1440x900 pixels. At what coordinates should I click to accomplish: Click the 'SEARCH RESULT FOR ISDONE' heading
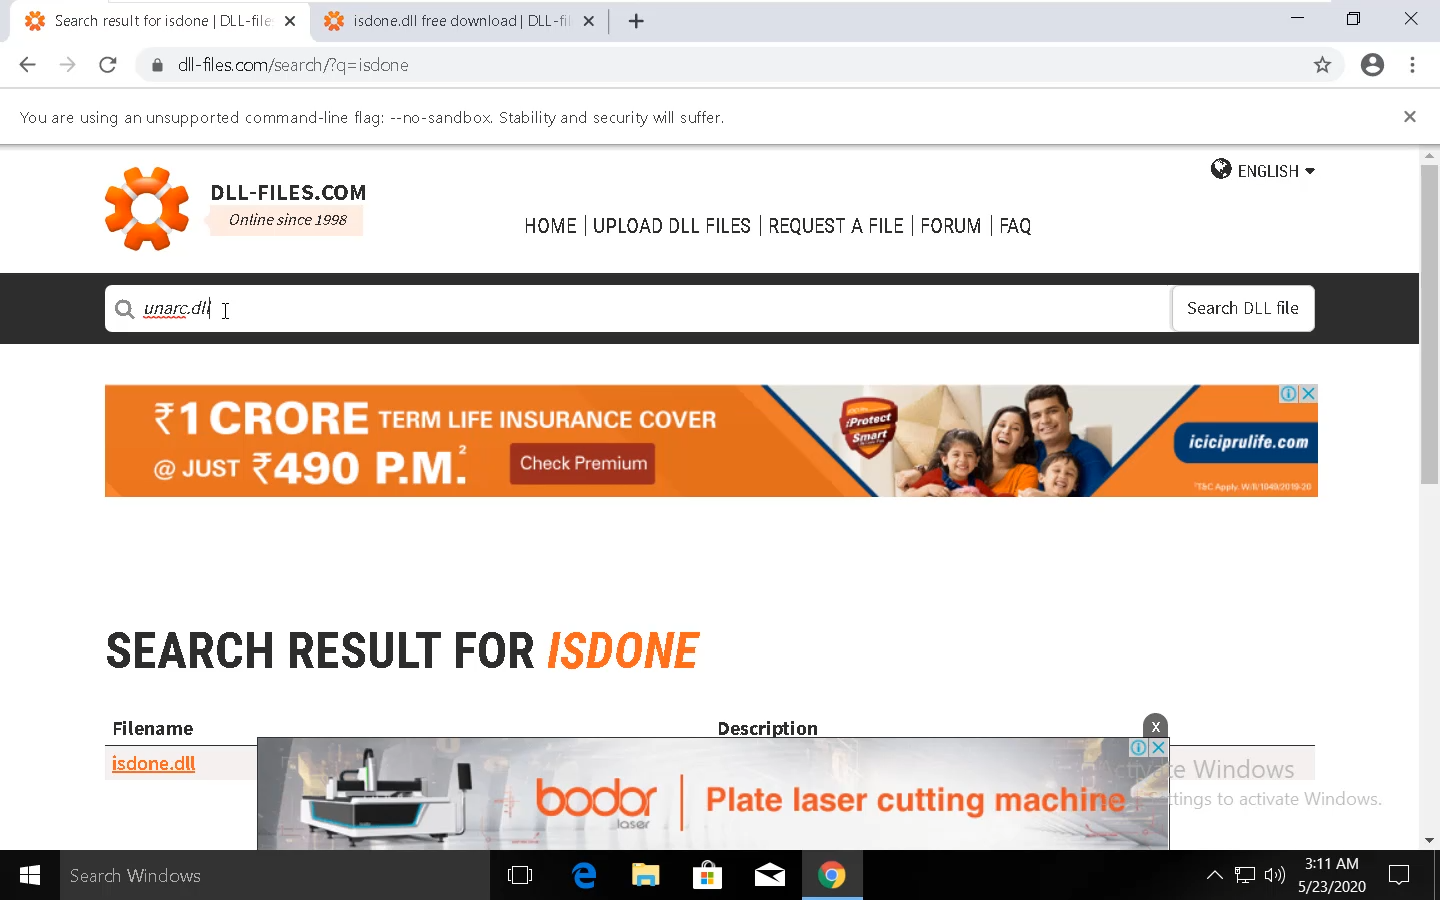402,651
